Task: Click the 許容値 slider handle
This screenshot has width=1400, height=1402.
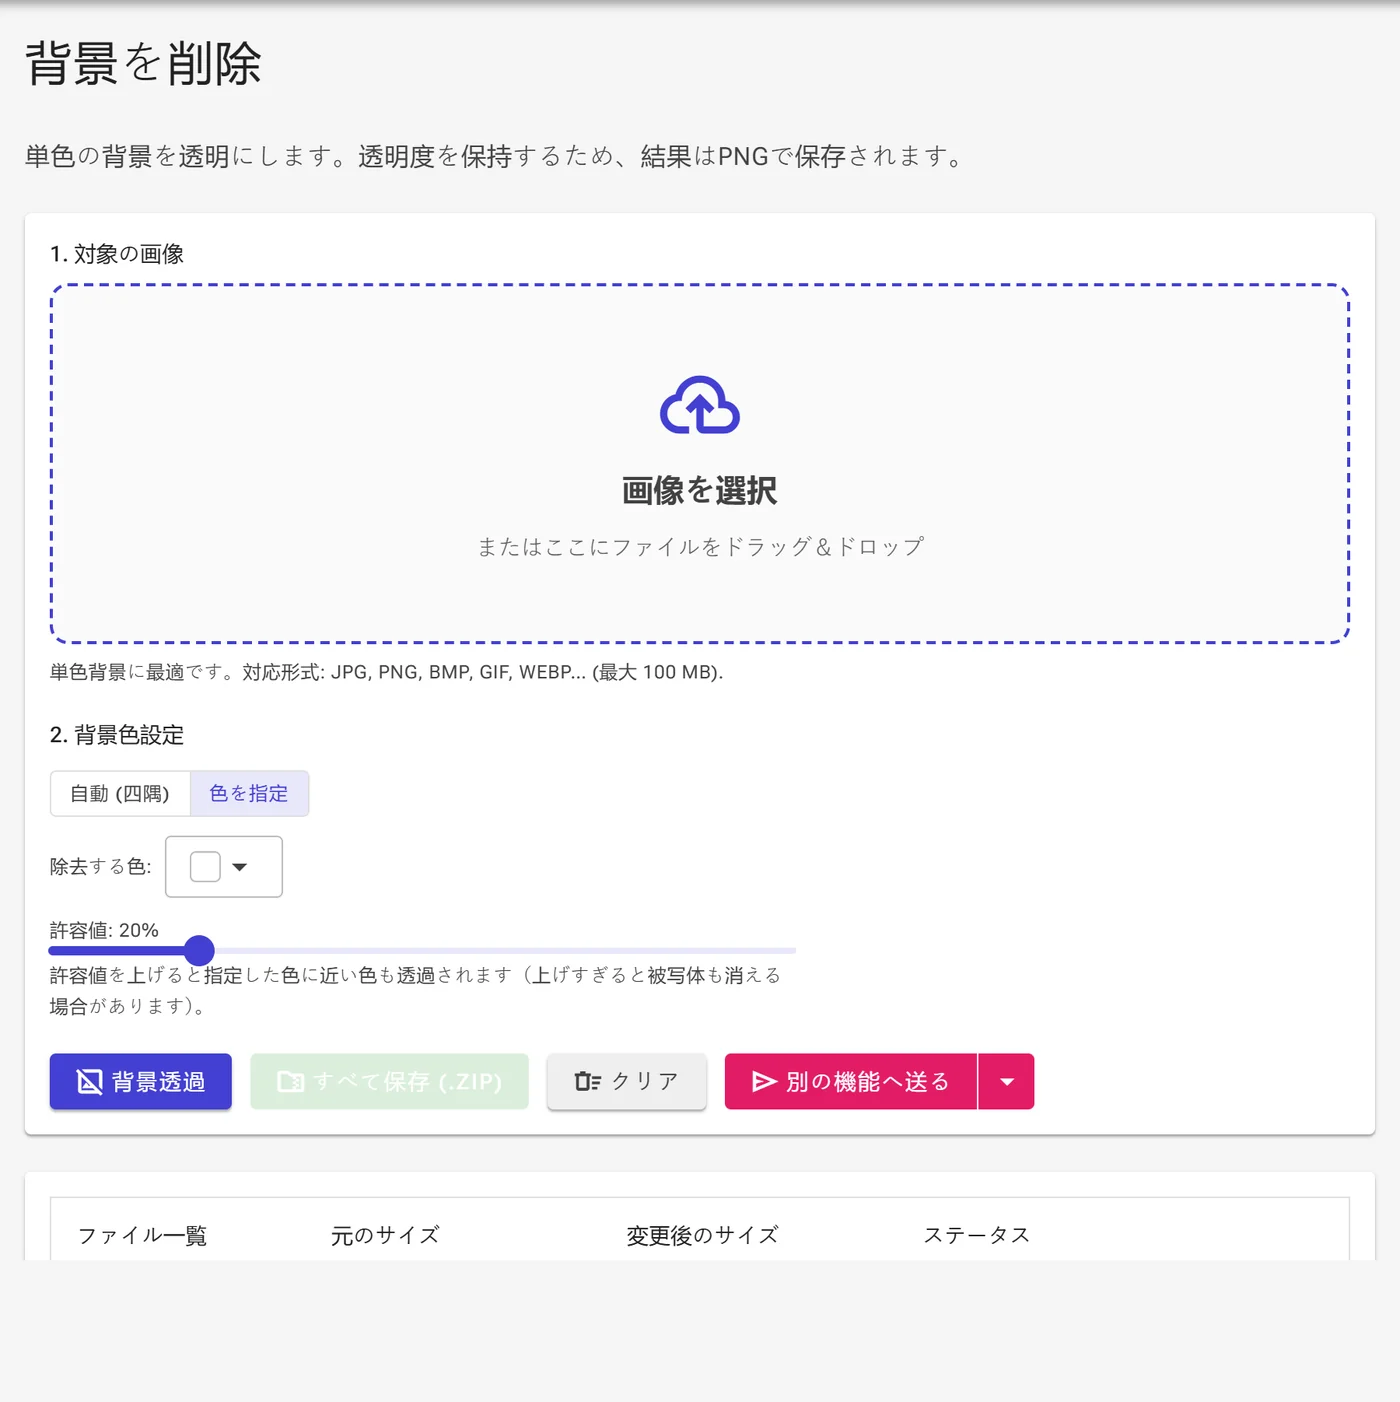Action: 199,950
